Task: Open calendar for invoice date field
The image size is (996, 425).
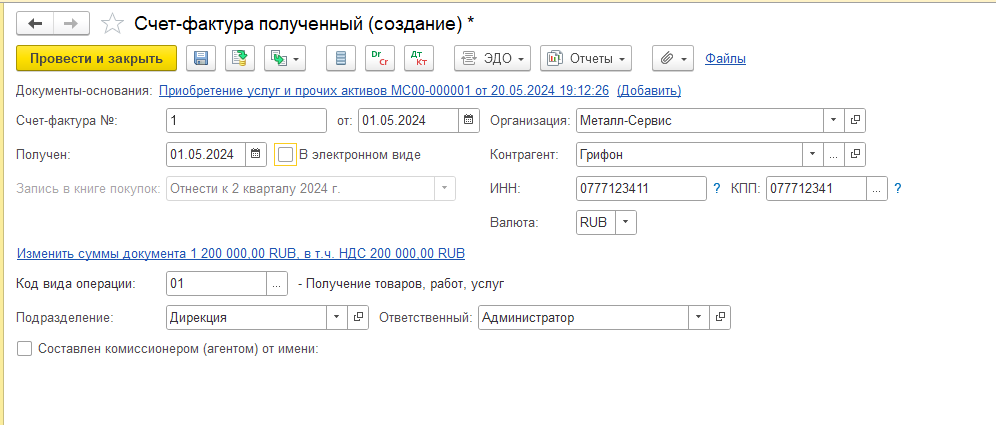Action: click(469, 121)
